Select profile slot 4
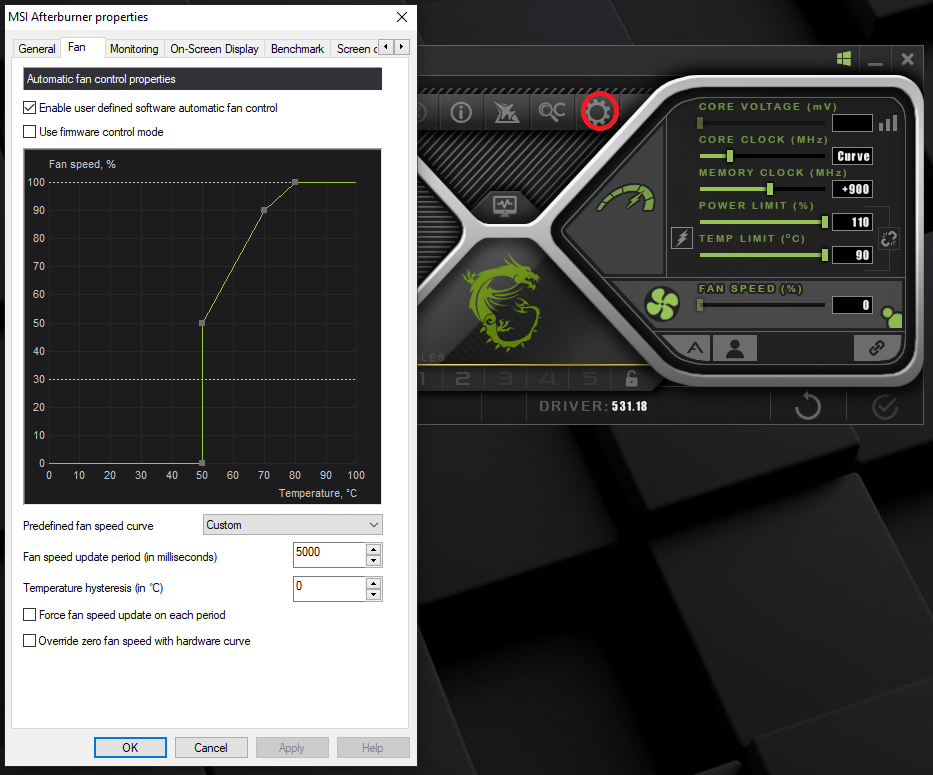 pyautogui.click(x=547, y=379)
